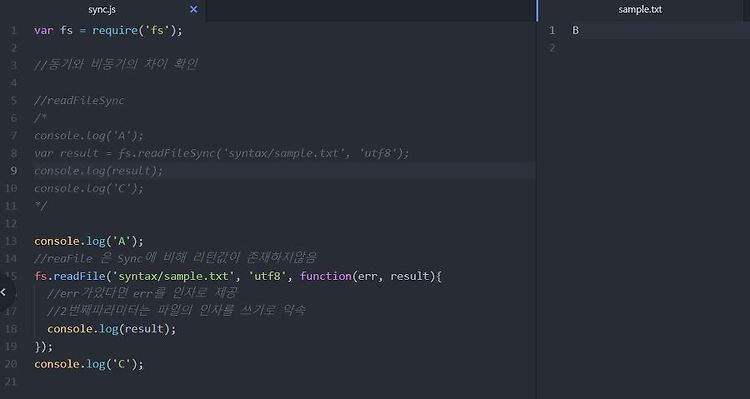
Task: Click line number 20 in the gutter
Action: [11, 364]
